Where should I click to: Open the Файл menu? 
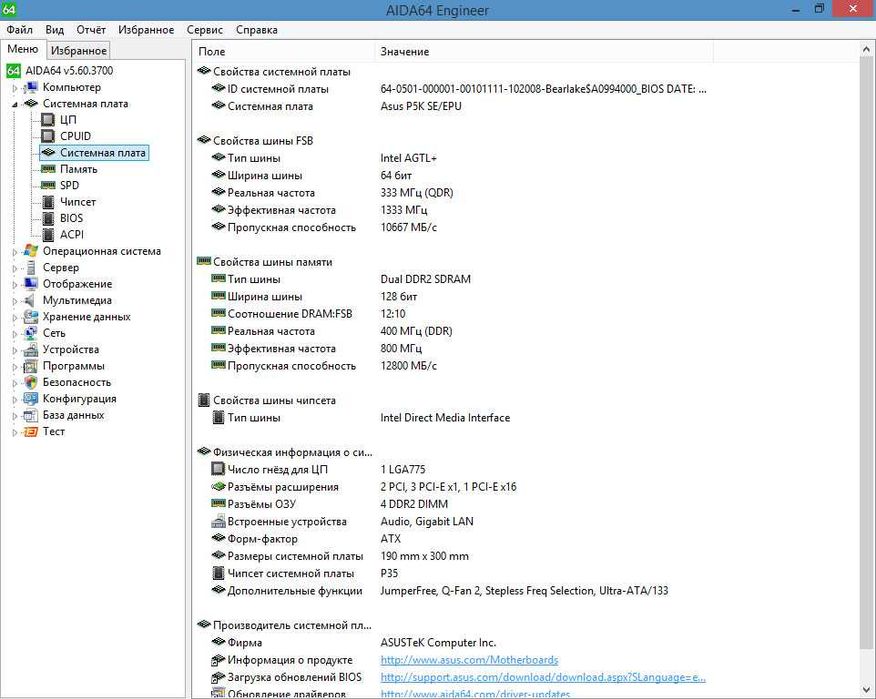coord(20,30)
